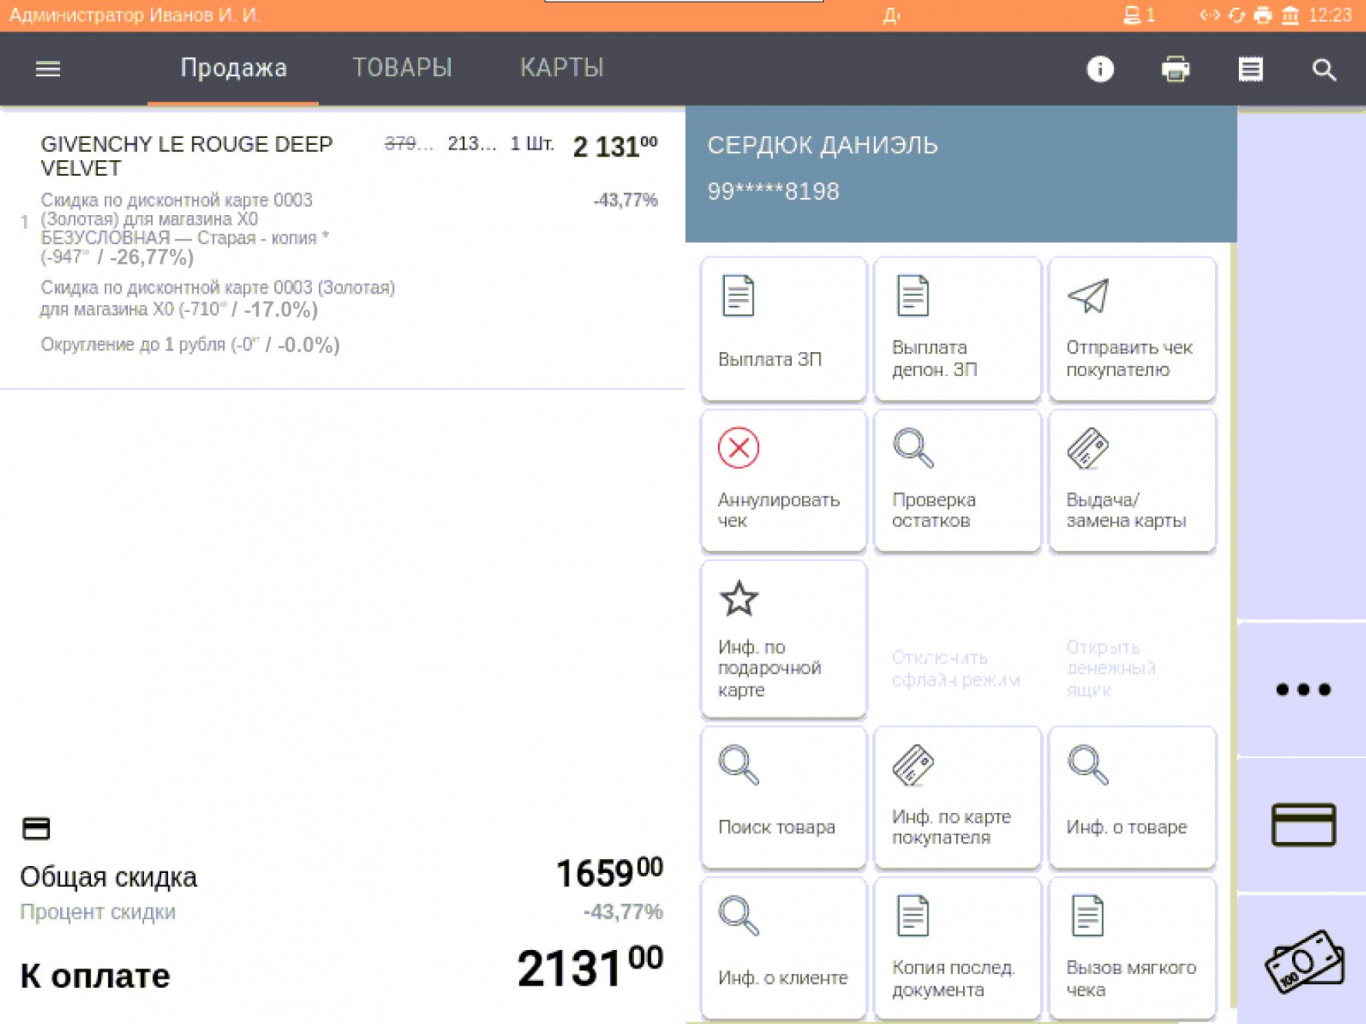Image resolution: width=1366 pixels, height=1024 pixels.
Task: Click Процент скидки label
Action: (x=98, y=912)
